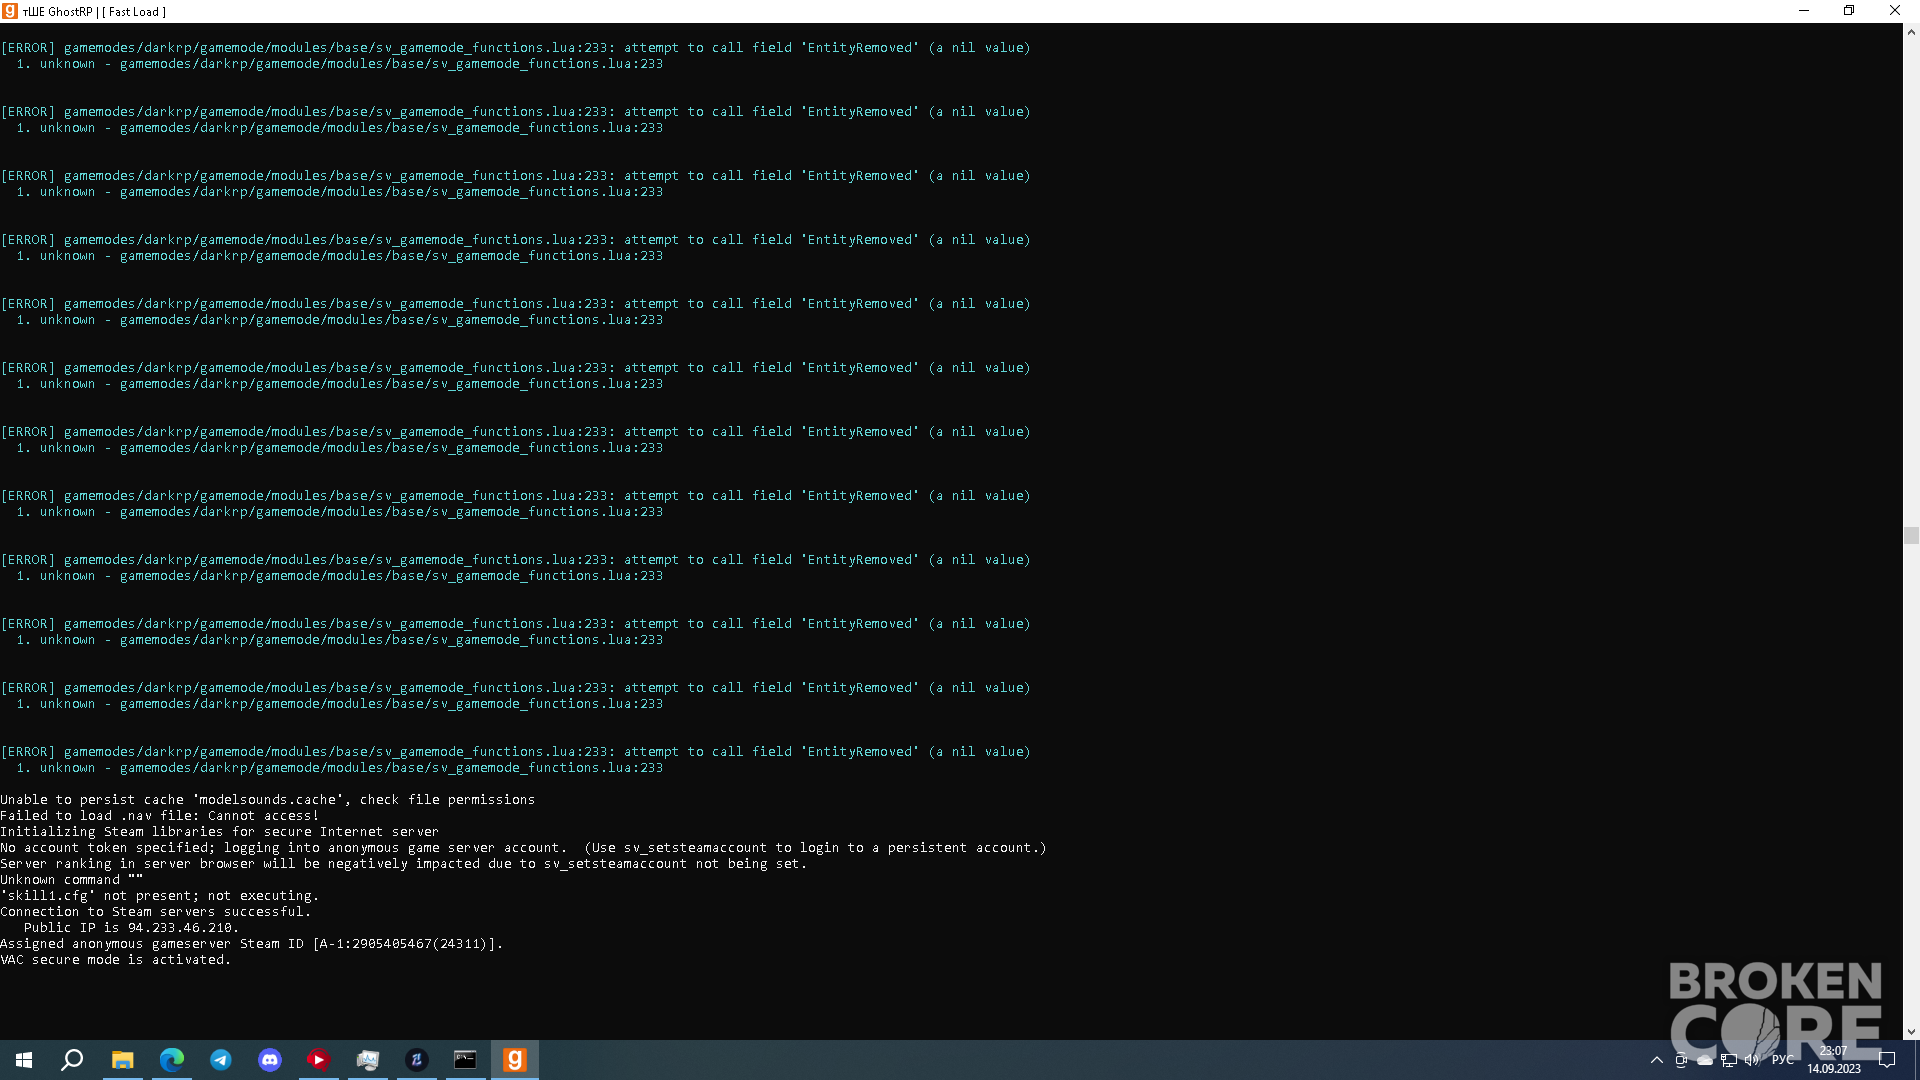This screenshot has height=1080, width=1920.
Task: Click the 'Public IP is 94.233.46.210.' line
Action: 132,928
